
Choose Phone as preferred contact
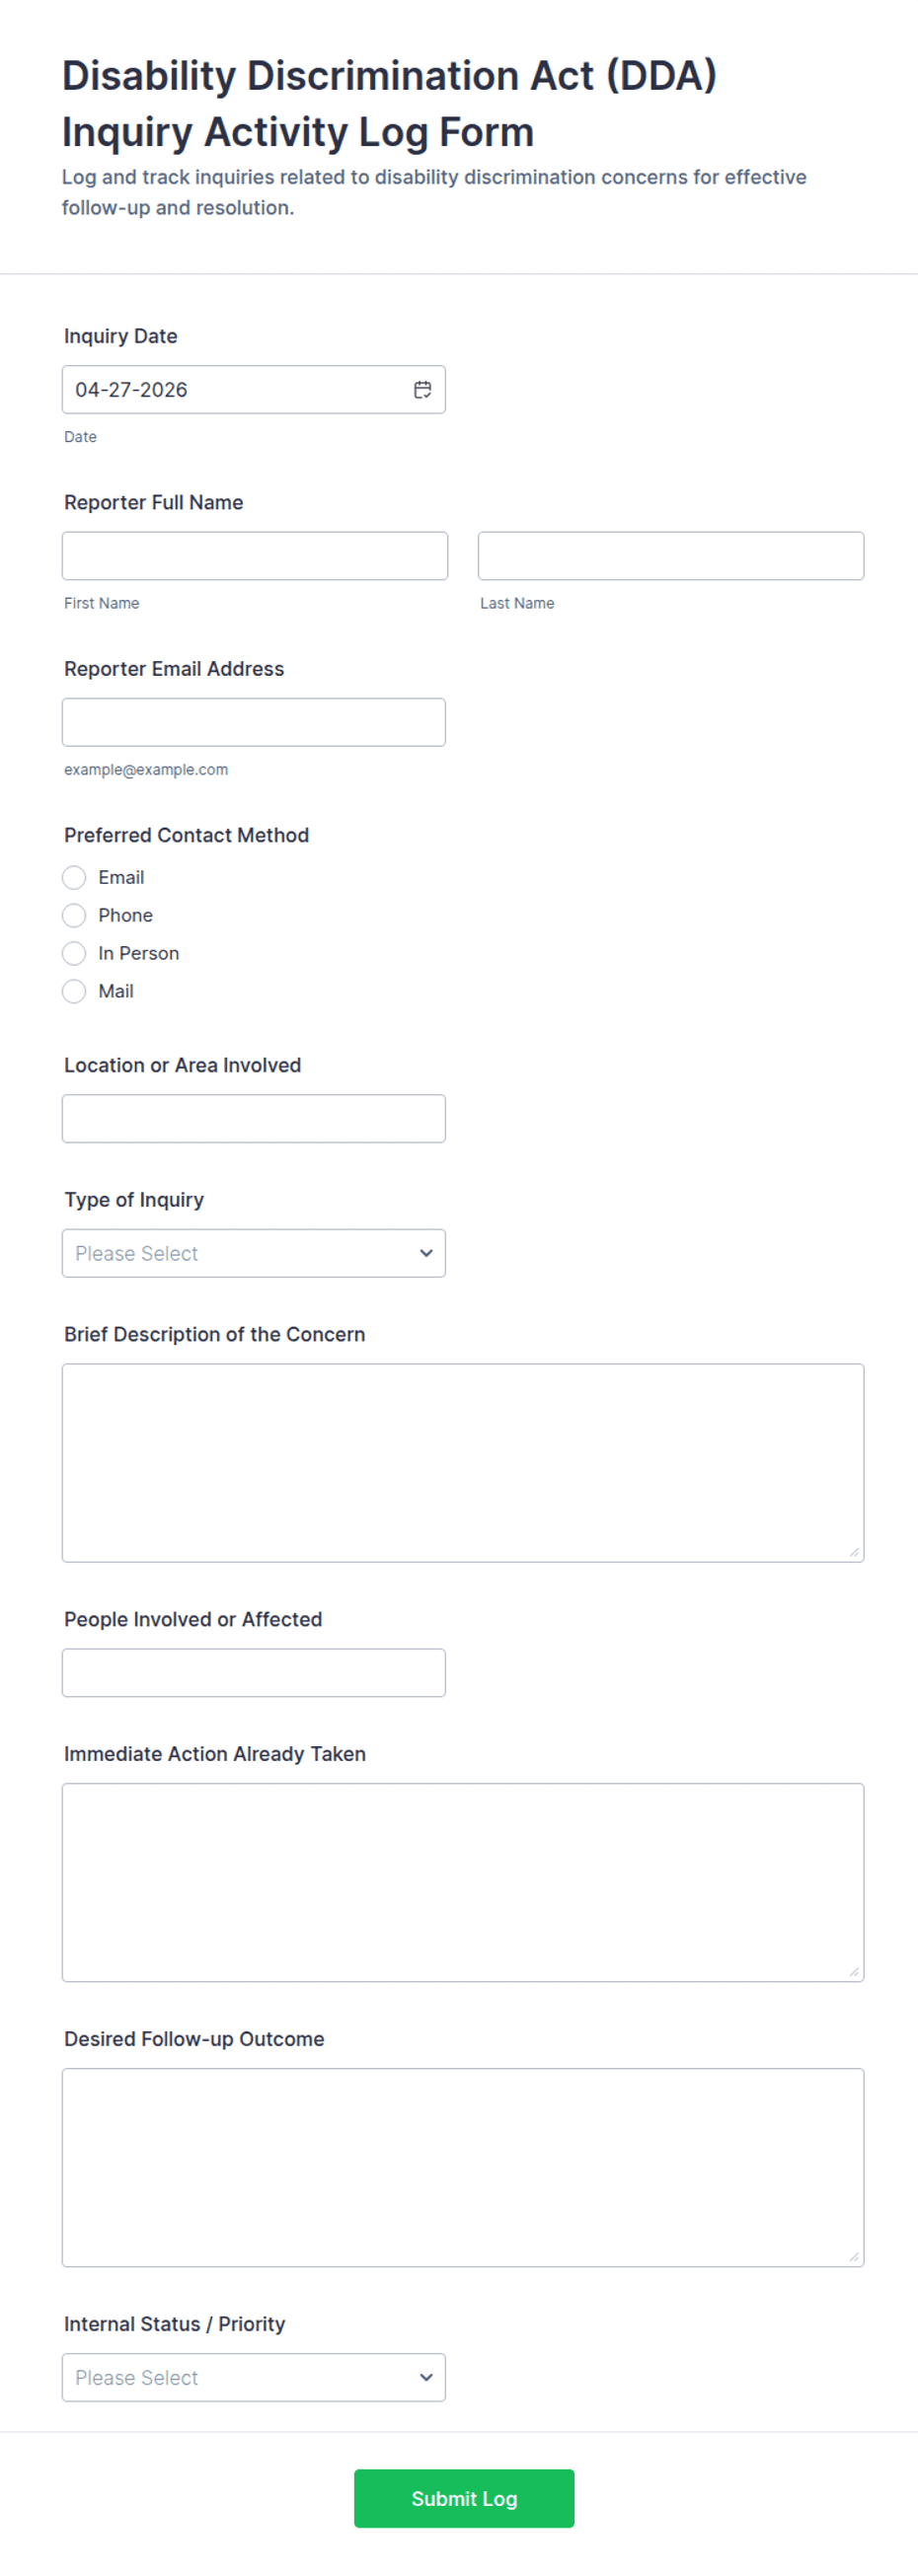click(74, 915)
